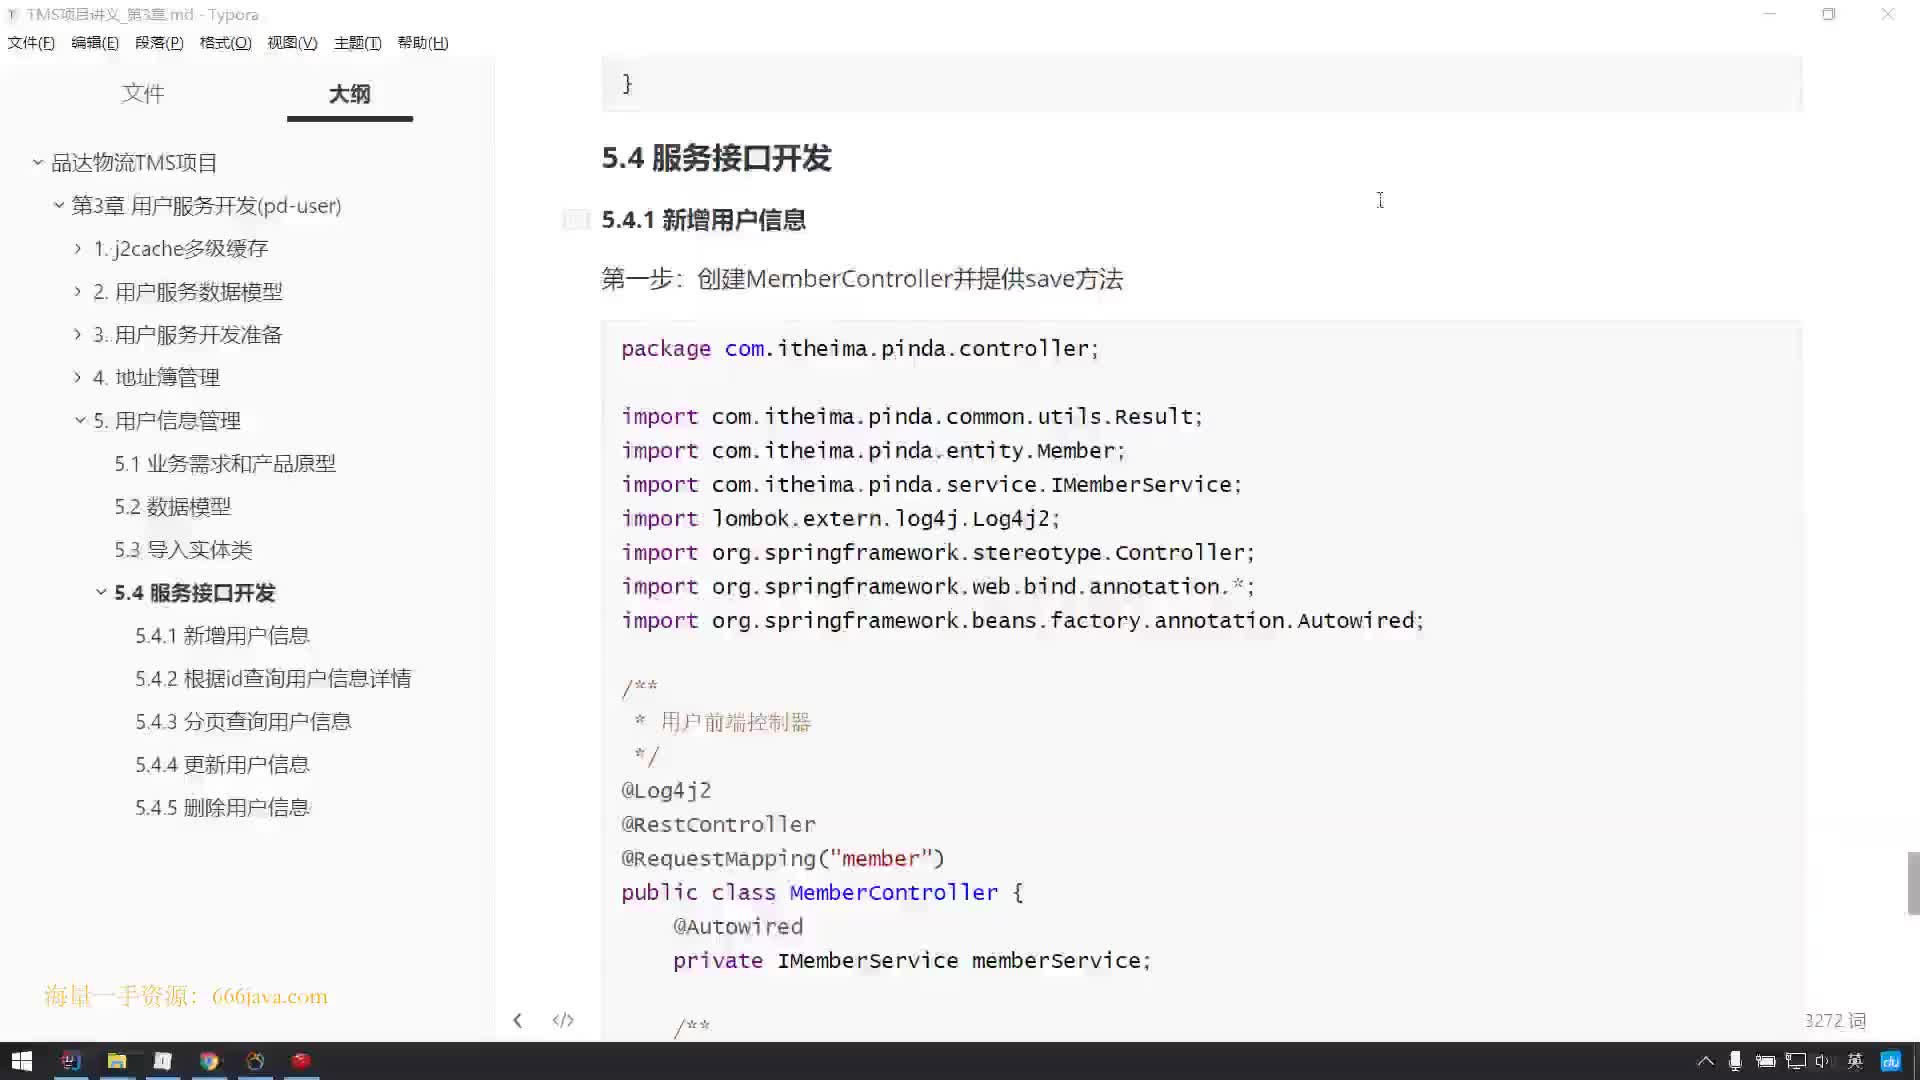Select 4. 地址簿管理 outline entry

[156, 377]
